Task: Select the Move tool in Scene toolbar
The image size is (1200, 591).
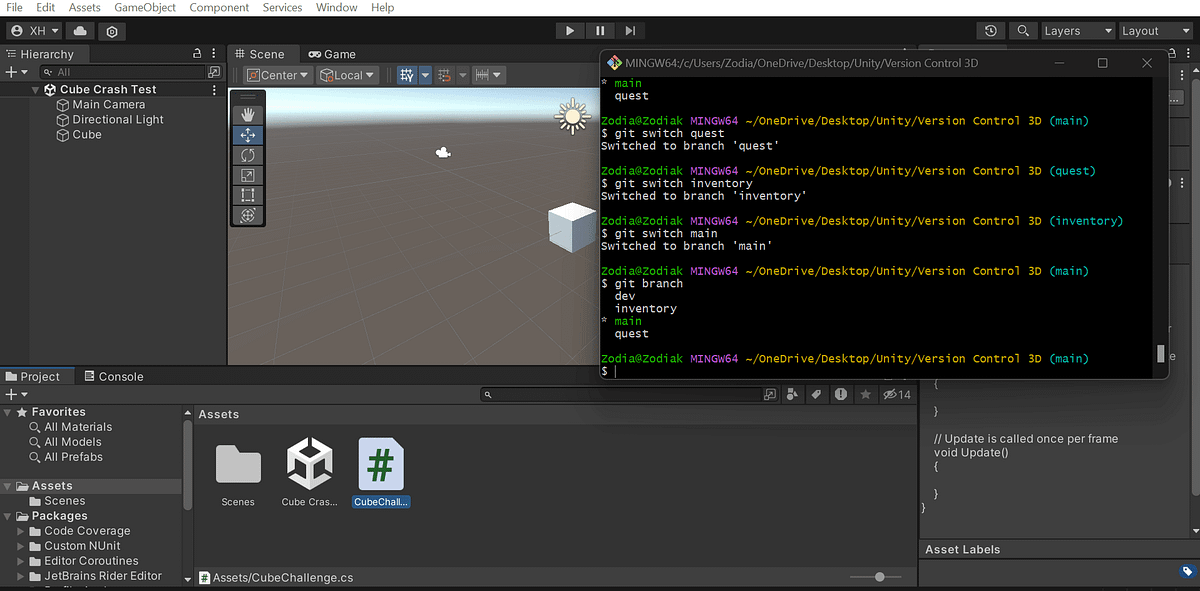Action: [x=248, y=134]
